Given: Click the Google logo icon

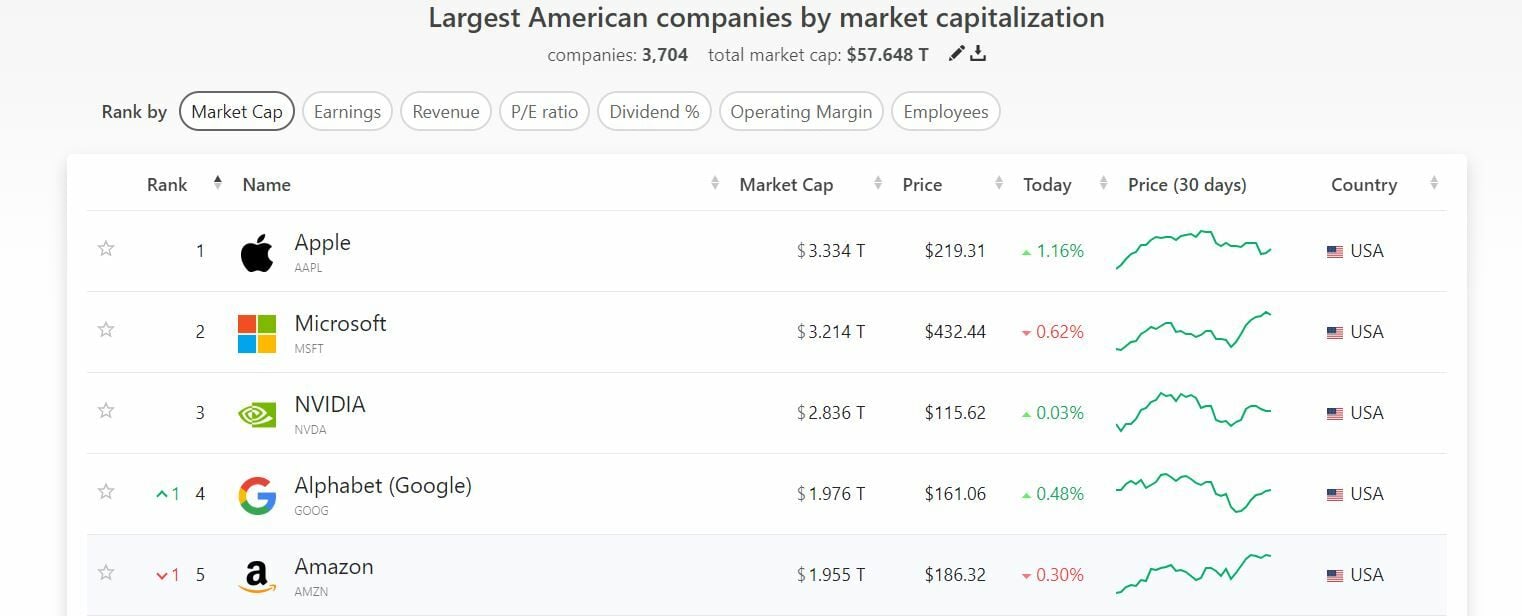Looking at the screenshot, I should [257, 495].
